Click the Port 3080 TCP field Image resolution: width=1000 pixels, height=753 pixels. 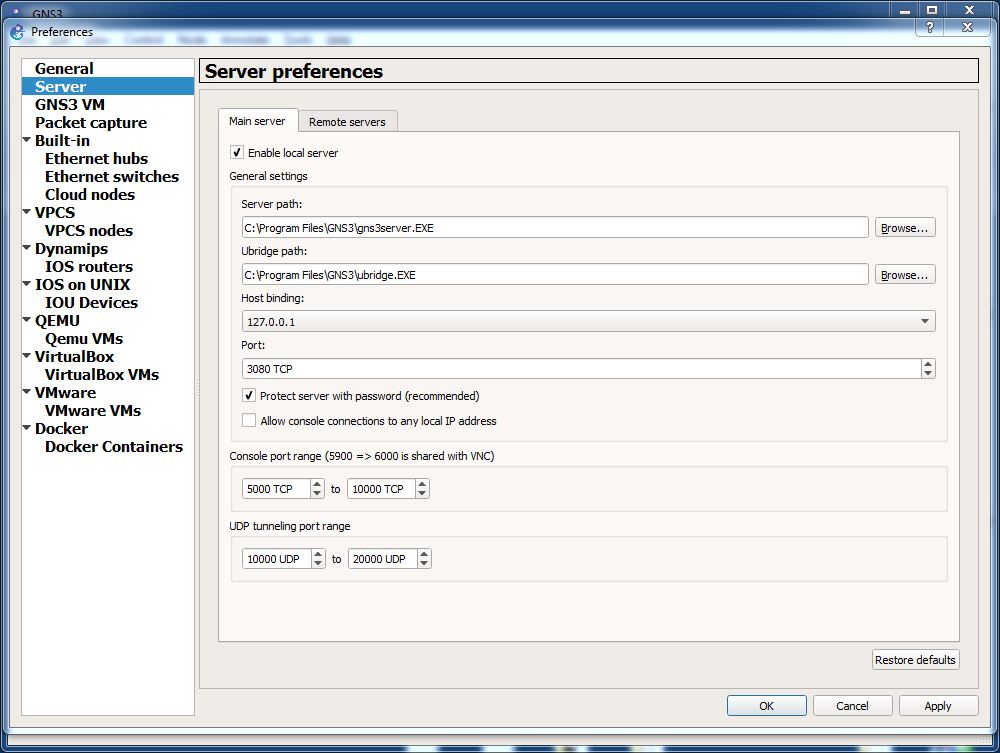(x=581, y=369)
